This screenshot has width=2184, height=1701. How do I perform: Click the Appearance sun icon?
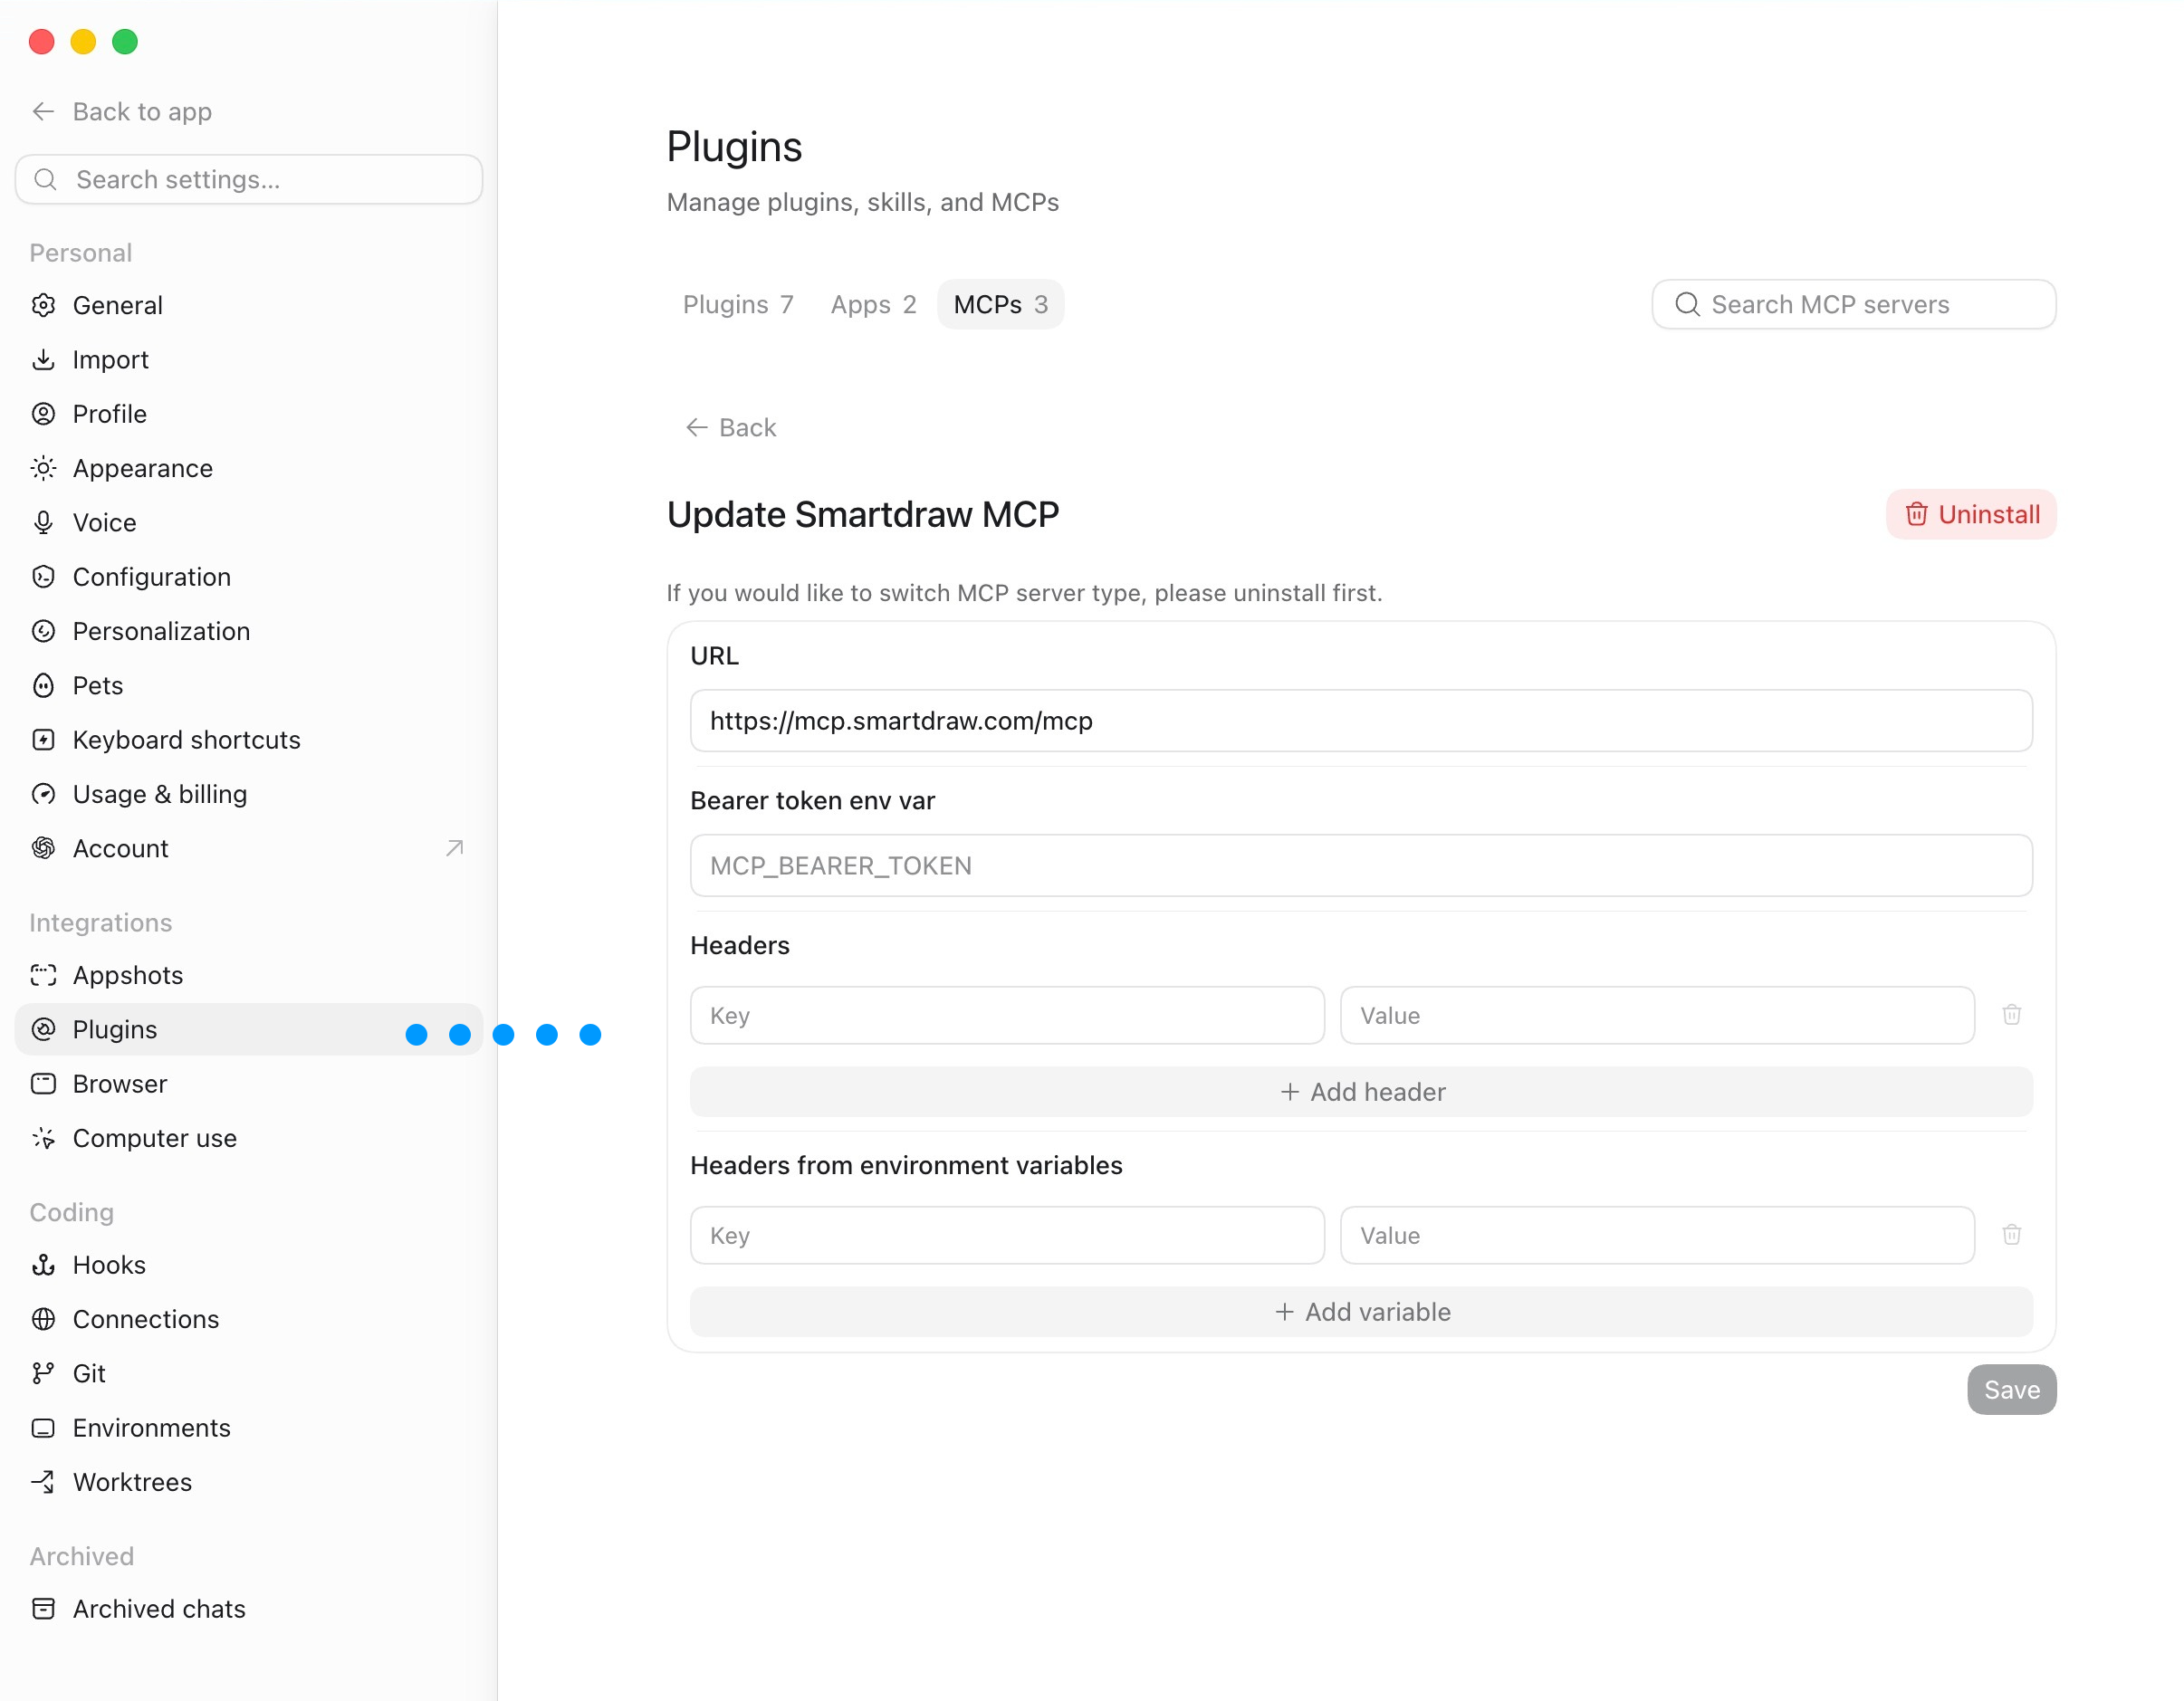tap(43, 468)
